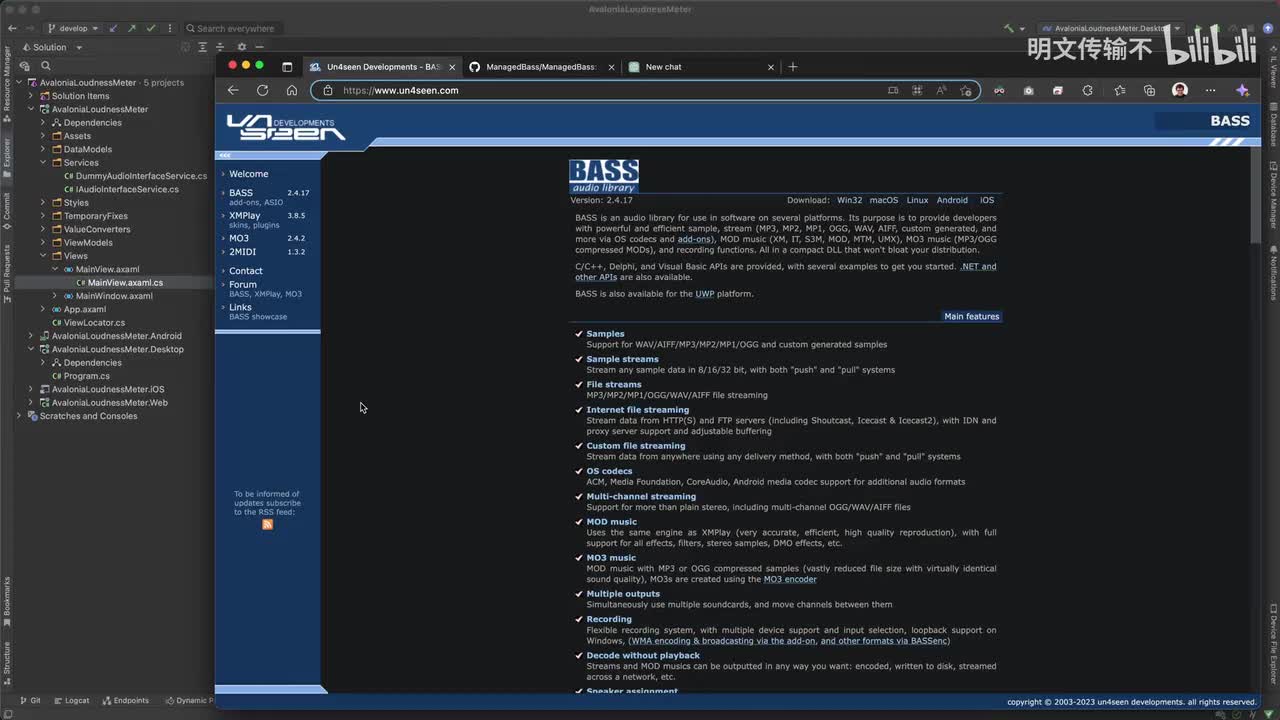Open Favorites list in Edge toolbar
The height and width of the screenshot is (720, 1280).
[1119, 90]
